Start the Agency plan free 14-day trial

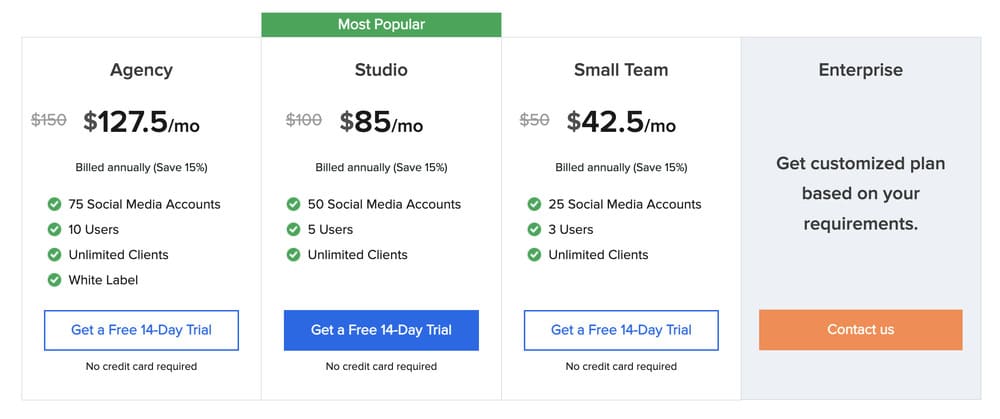[141, 330]
